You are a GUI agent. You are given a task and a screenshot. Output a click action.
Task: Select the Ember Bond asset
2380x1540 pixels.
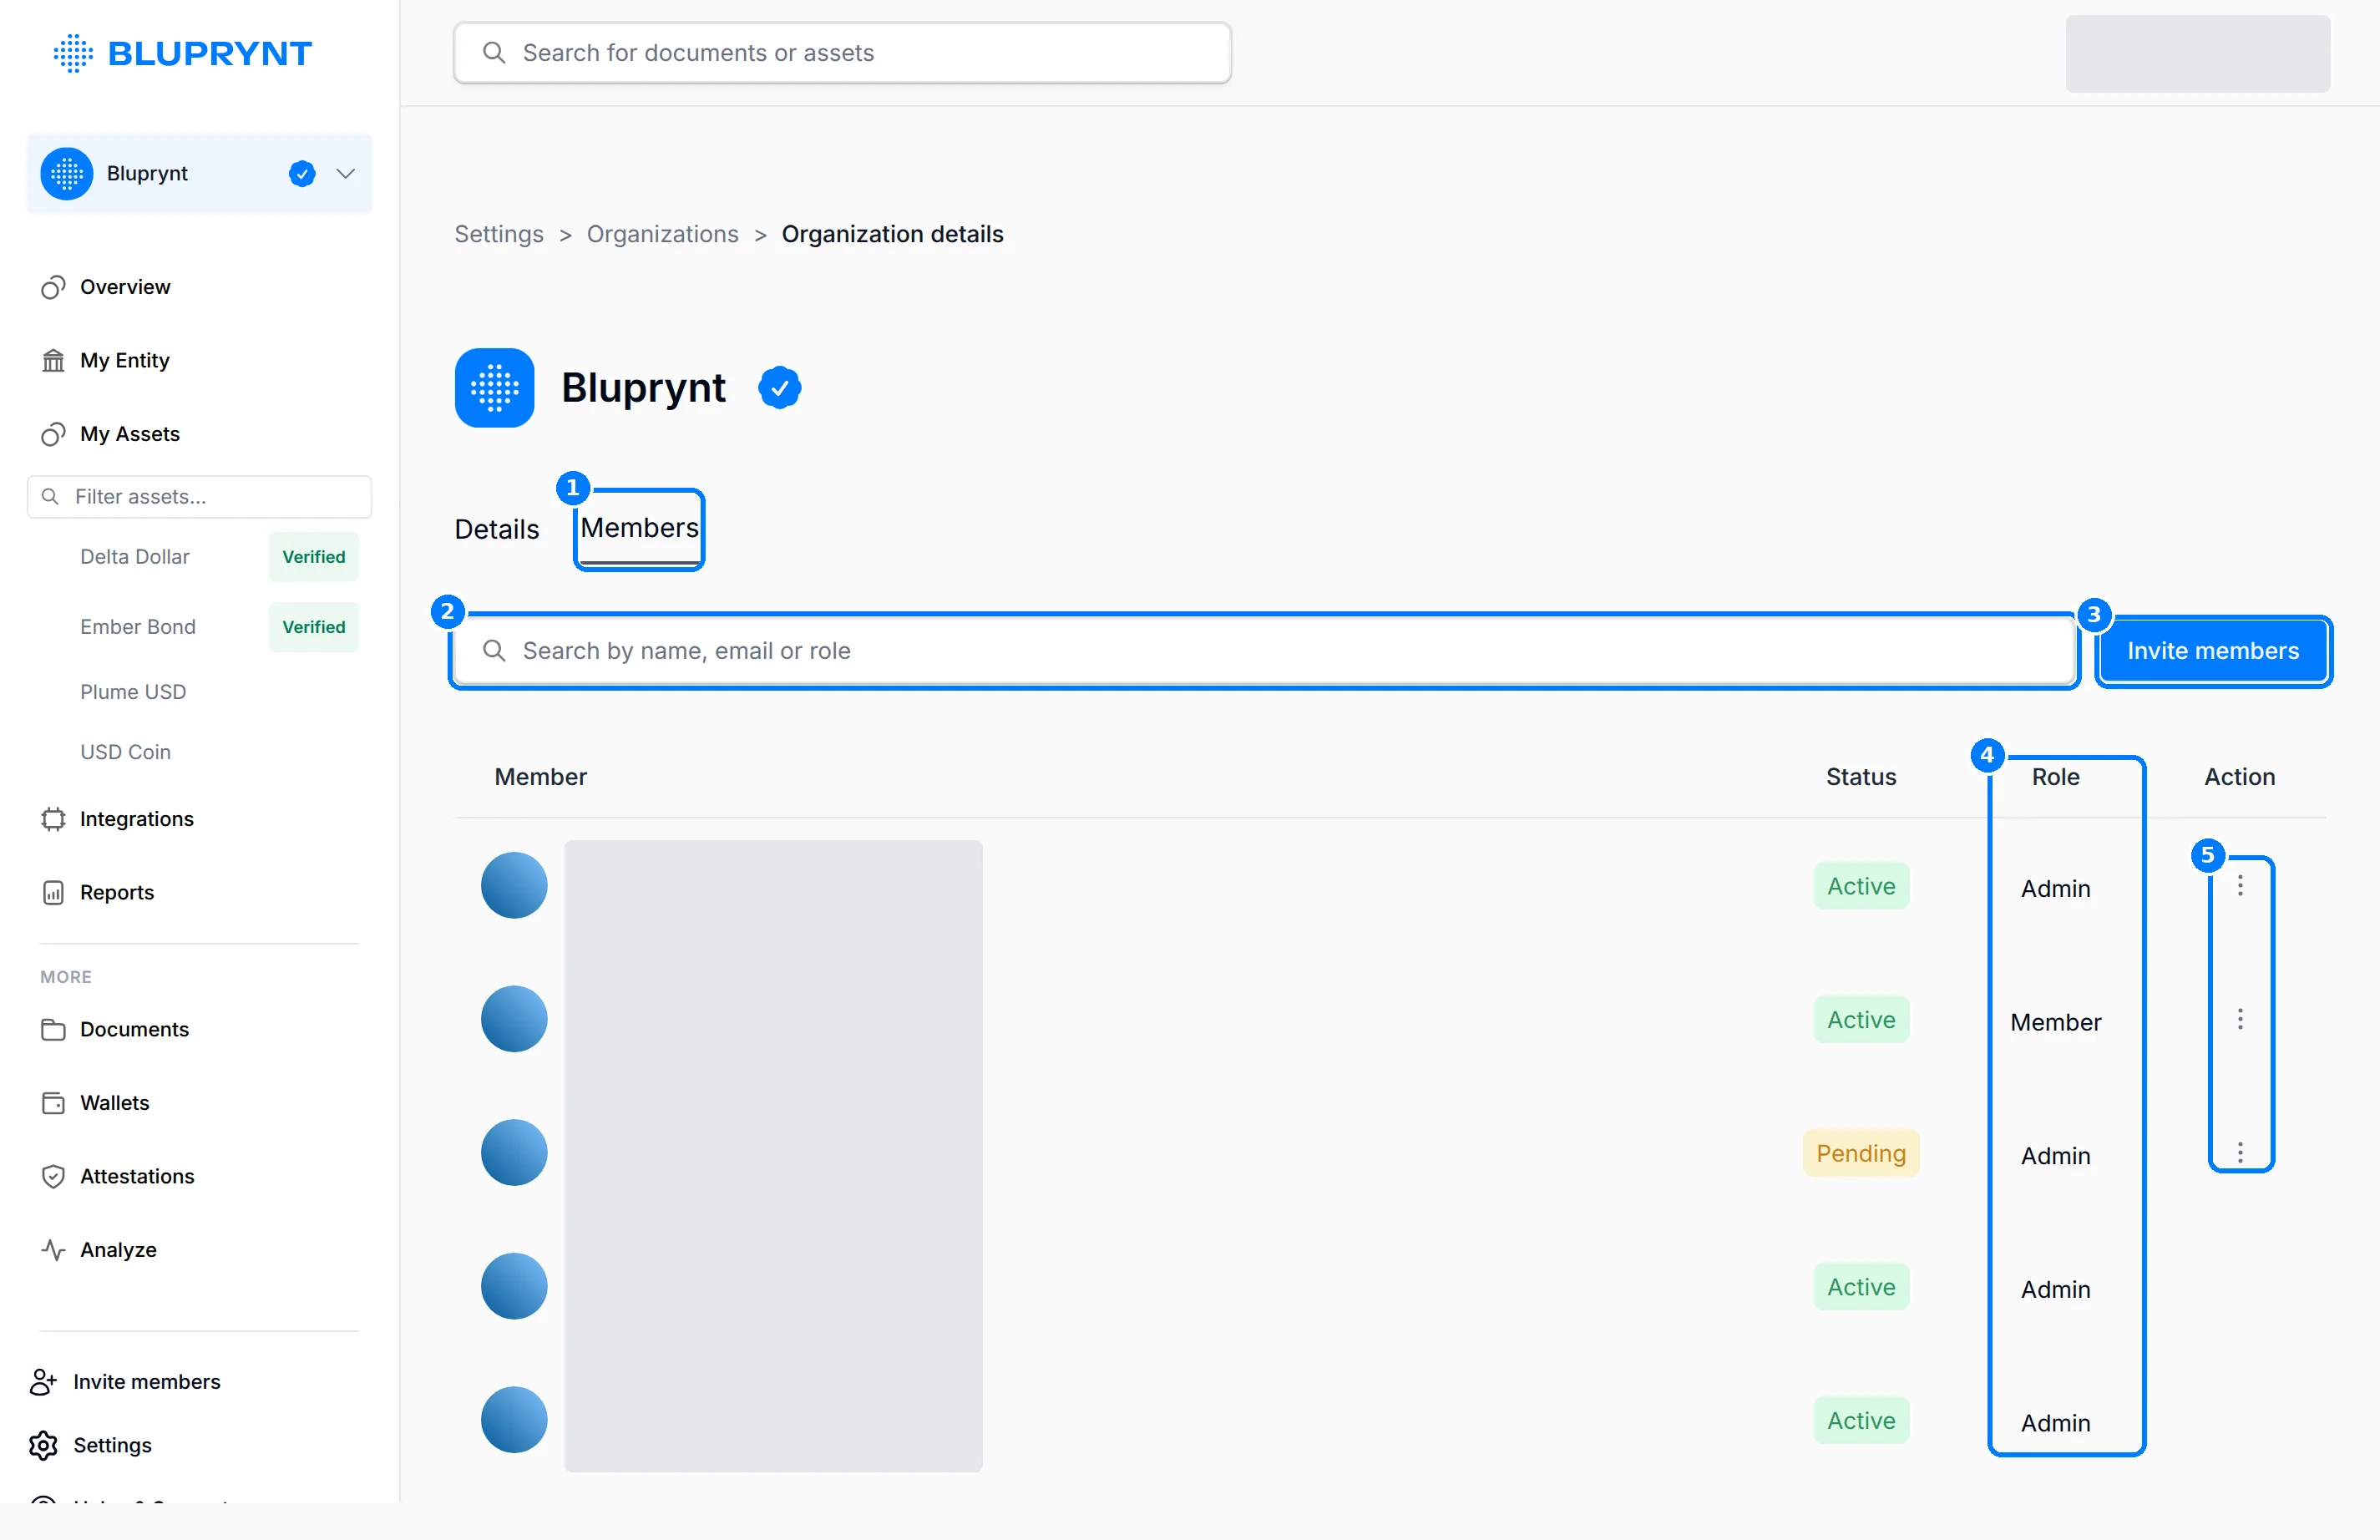[x=138, y=627]
